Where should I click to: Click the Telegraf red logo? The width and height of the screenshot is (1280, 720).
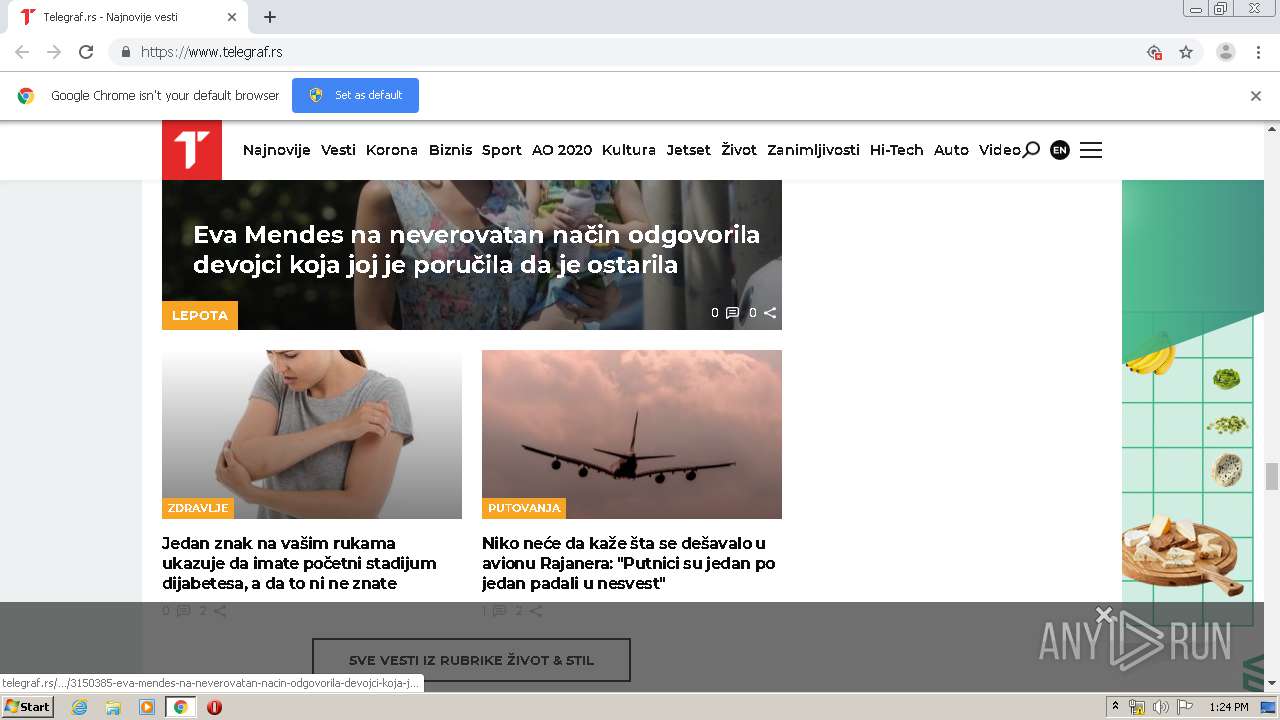click(x=192, y=150)
